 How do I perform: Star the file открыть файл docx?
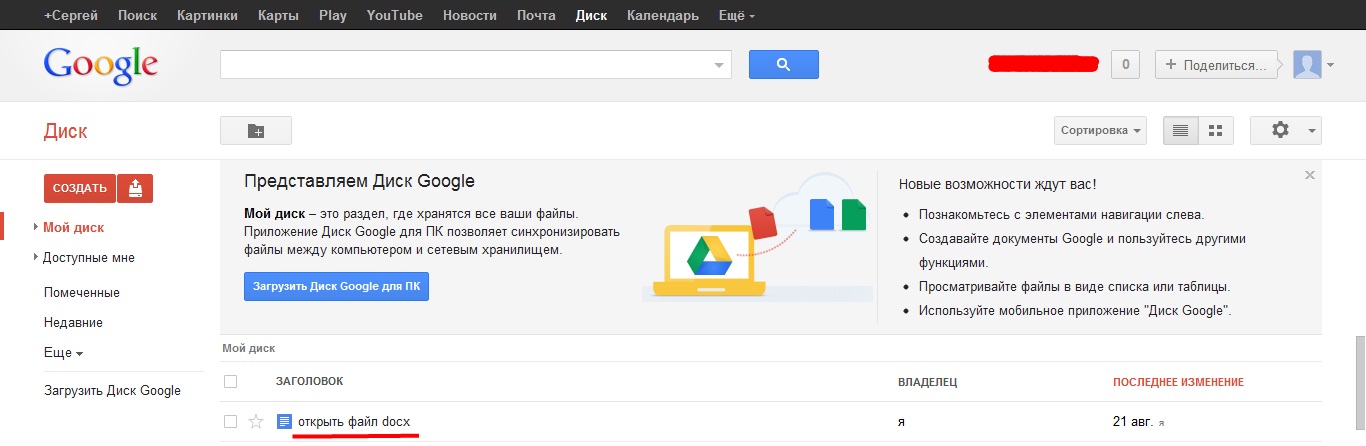point(256,422)
